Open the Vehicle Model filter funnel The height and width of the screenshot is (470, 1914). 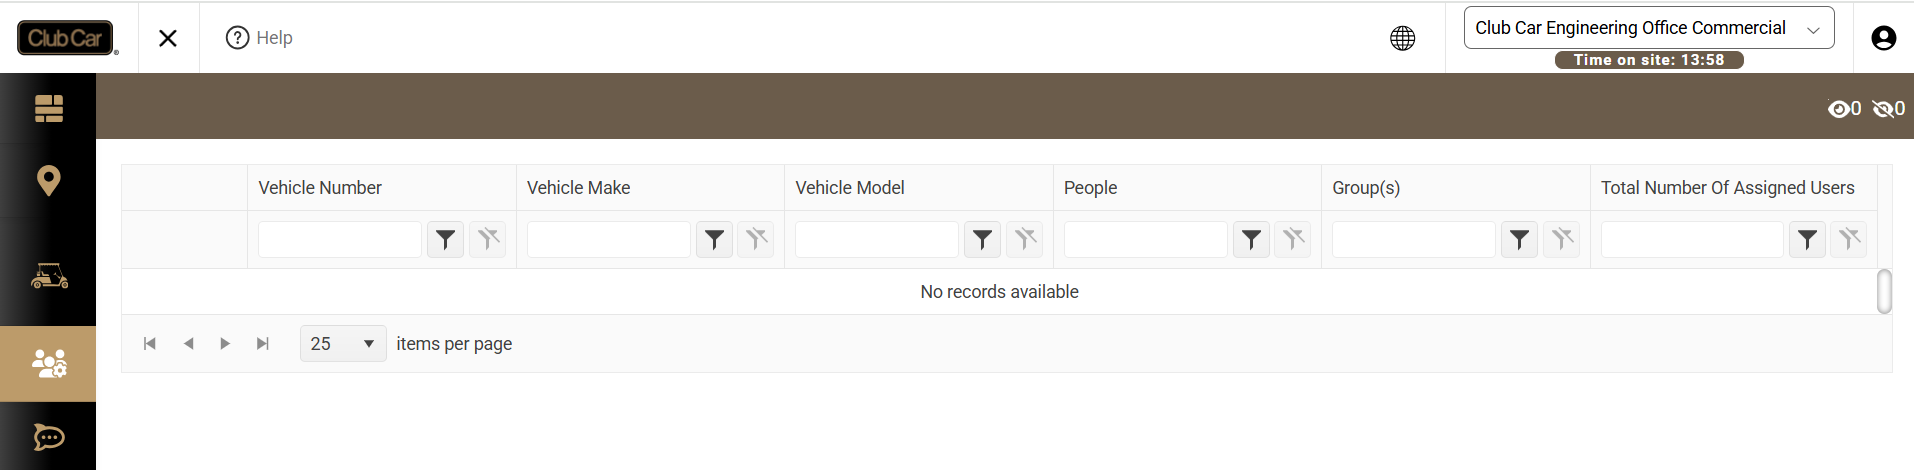click(983, 240)
